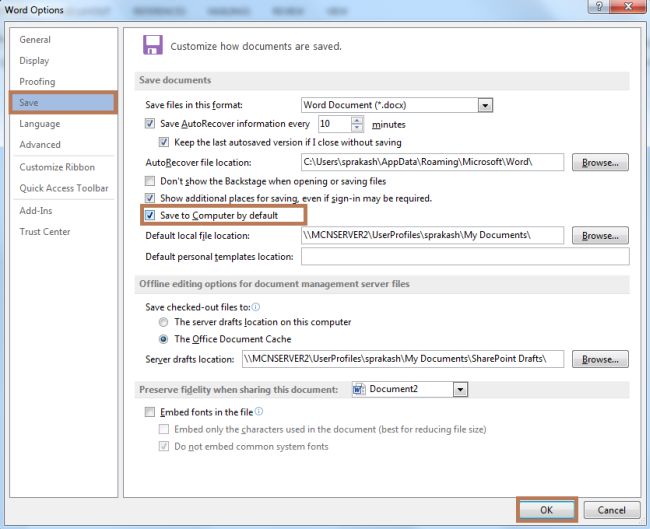Image resolution: width=650 pixels, height=529 pixels.
Task: Uncheck Save to Computer by default
Action: 150,215
